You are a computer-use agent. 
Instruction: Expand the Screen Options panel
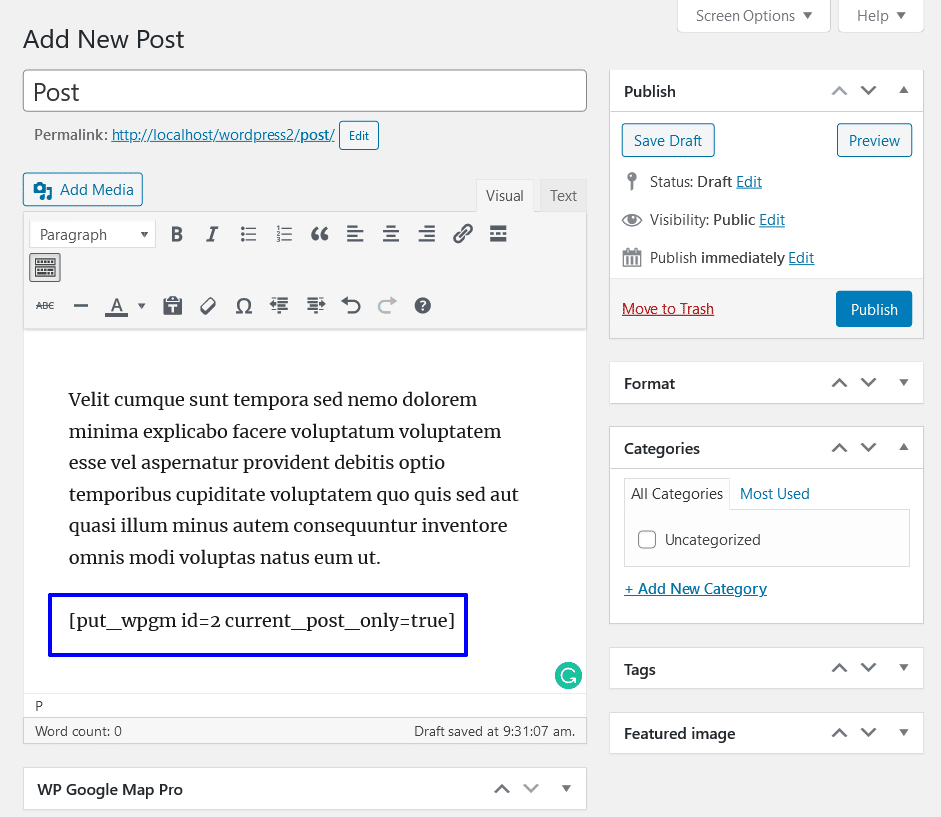pyautogui.click(x=753, y=16)
